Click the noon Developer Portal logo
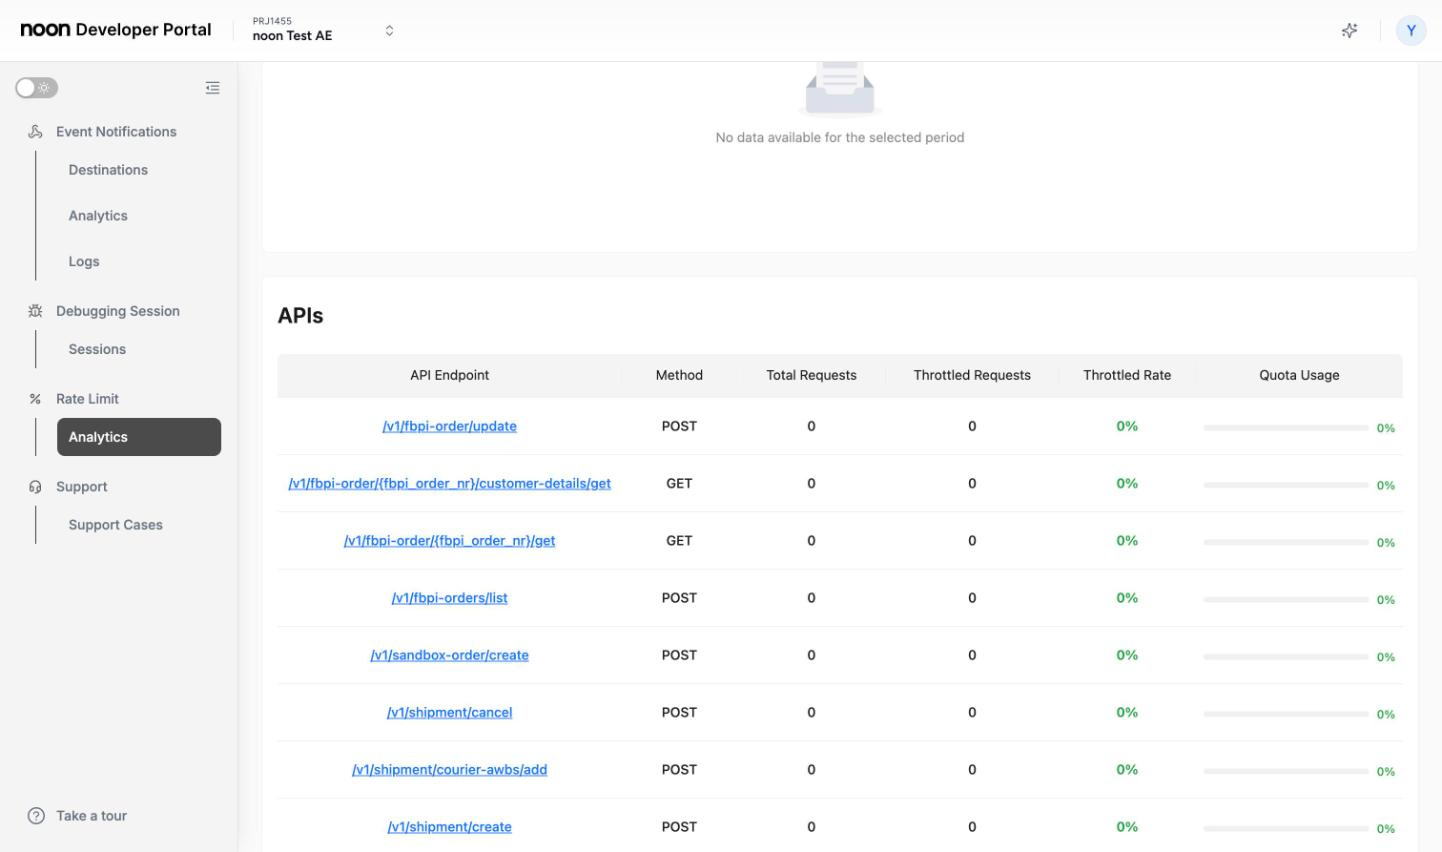Image resolution: width=1442 pixels, height=852 pixels. coord(116,30)
